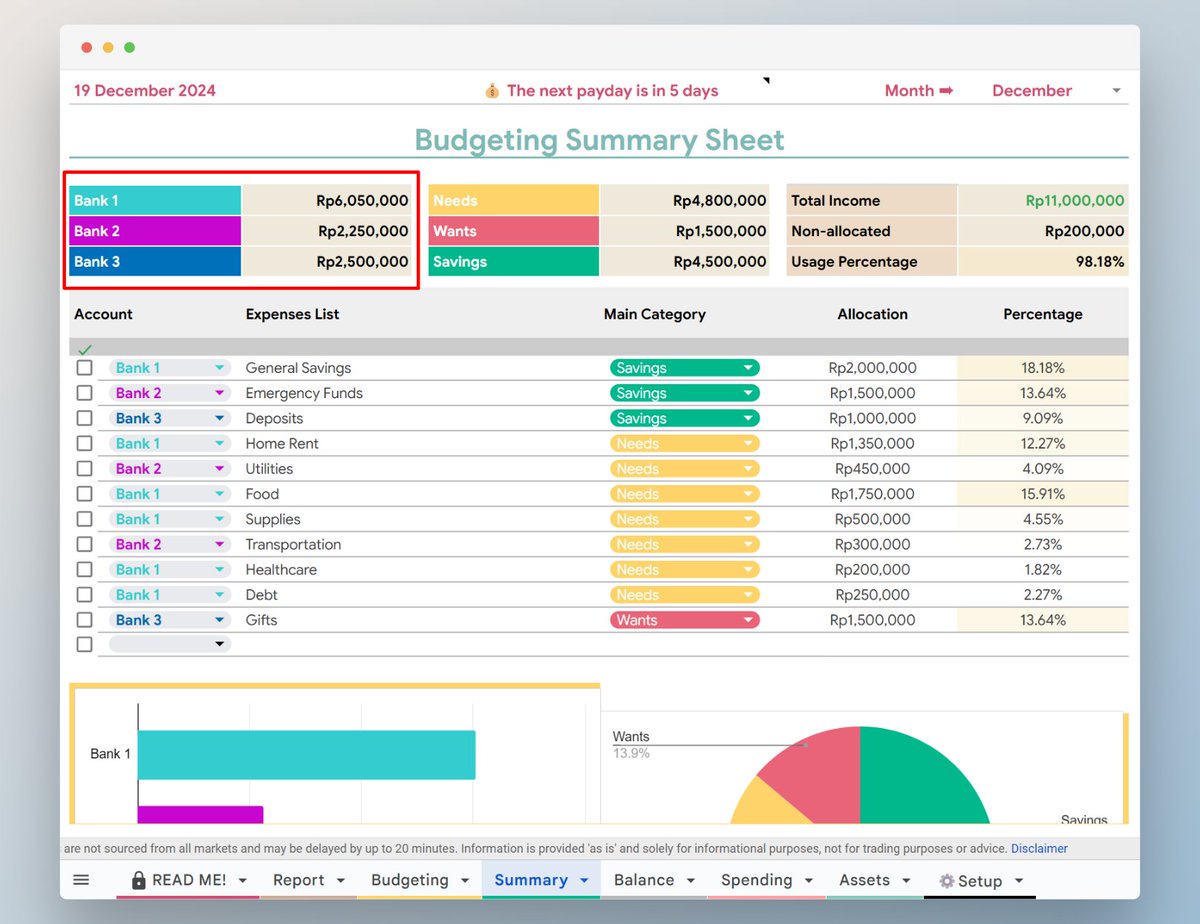Click the Wants slice of pie chart
The image size is (1200, 924).
(x=820, y=775)
